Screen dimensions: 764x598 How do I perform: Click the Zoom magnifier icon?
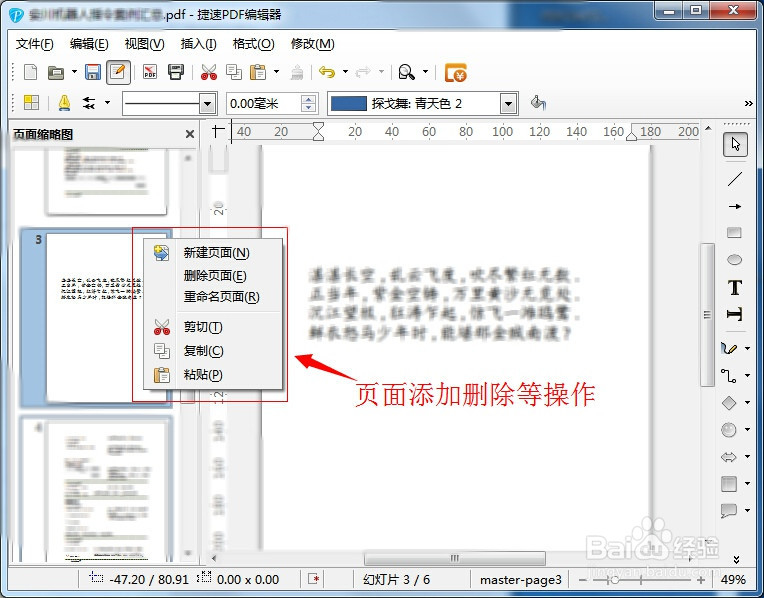[406, 72]
